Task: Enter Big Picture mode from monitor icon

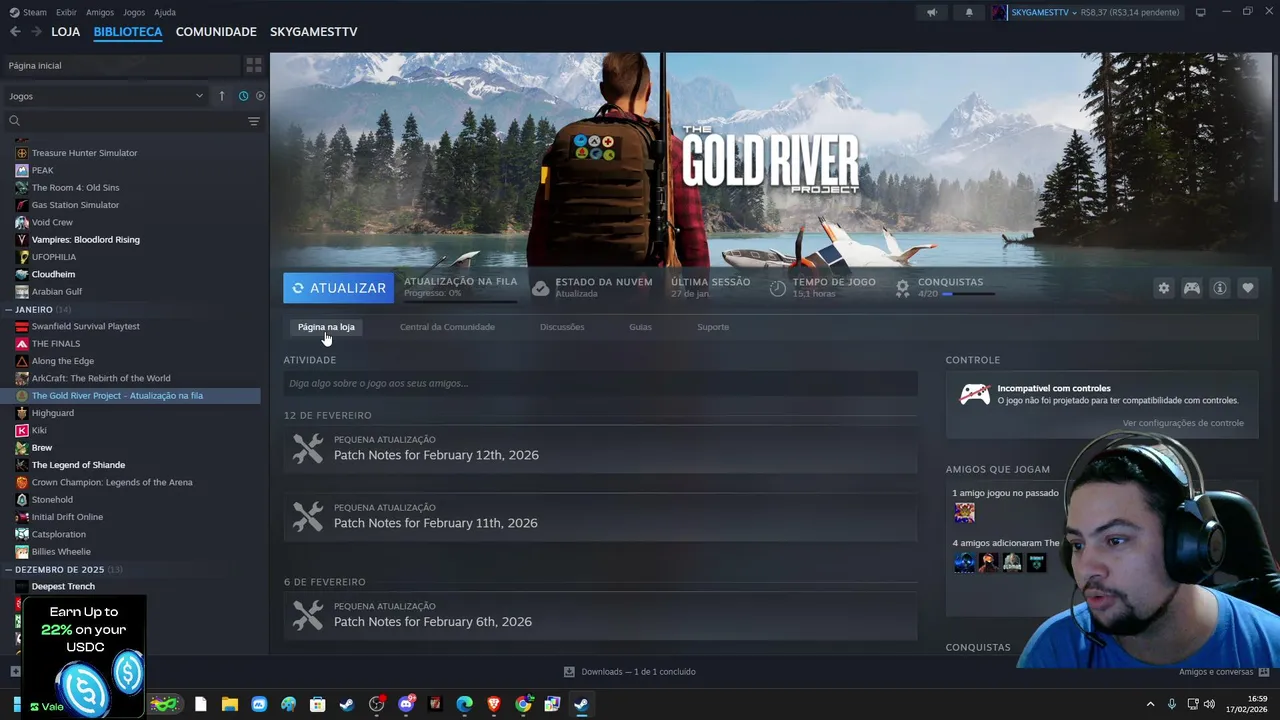Action: click(1201, 12)
